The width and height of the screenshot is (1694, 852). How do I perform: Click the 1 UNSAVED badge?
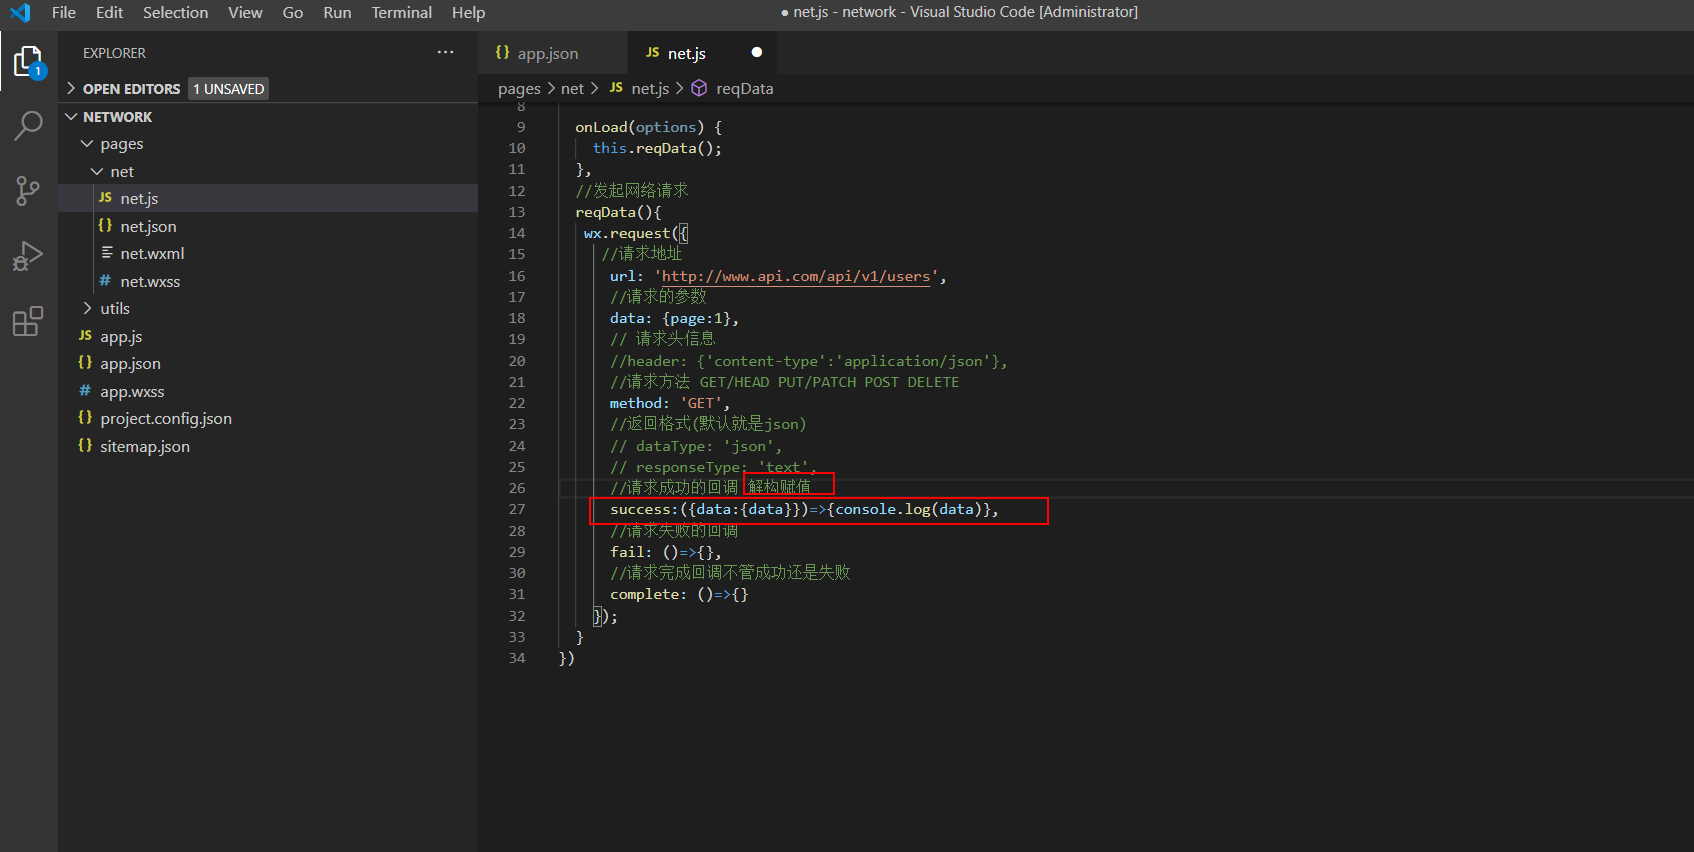click(228, 88)
